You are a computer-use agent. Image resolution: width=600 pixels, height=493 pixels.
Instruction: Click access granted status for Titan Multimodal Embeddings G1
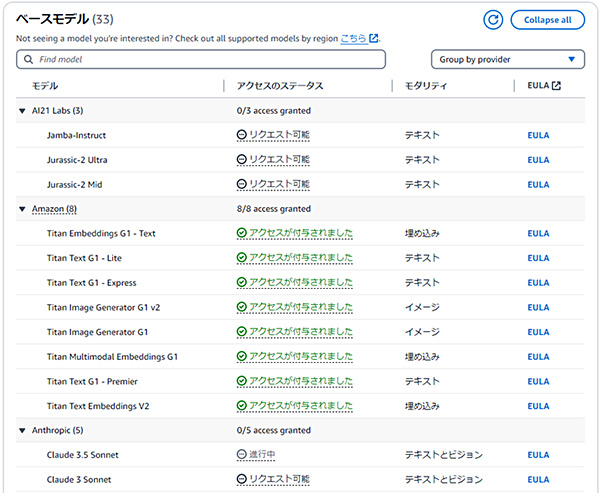295,357
